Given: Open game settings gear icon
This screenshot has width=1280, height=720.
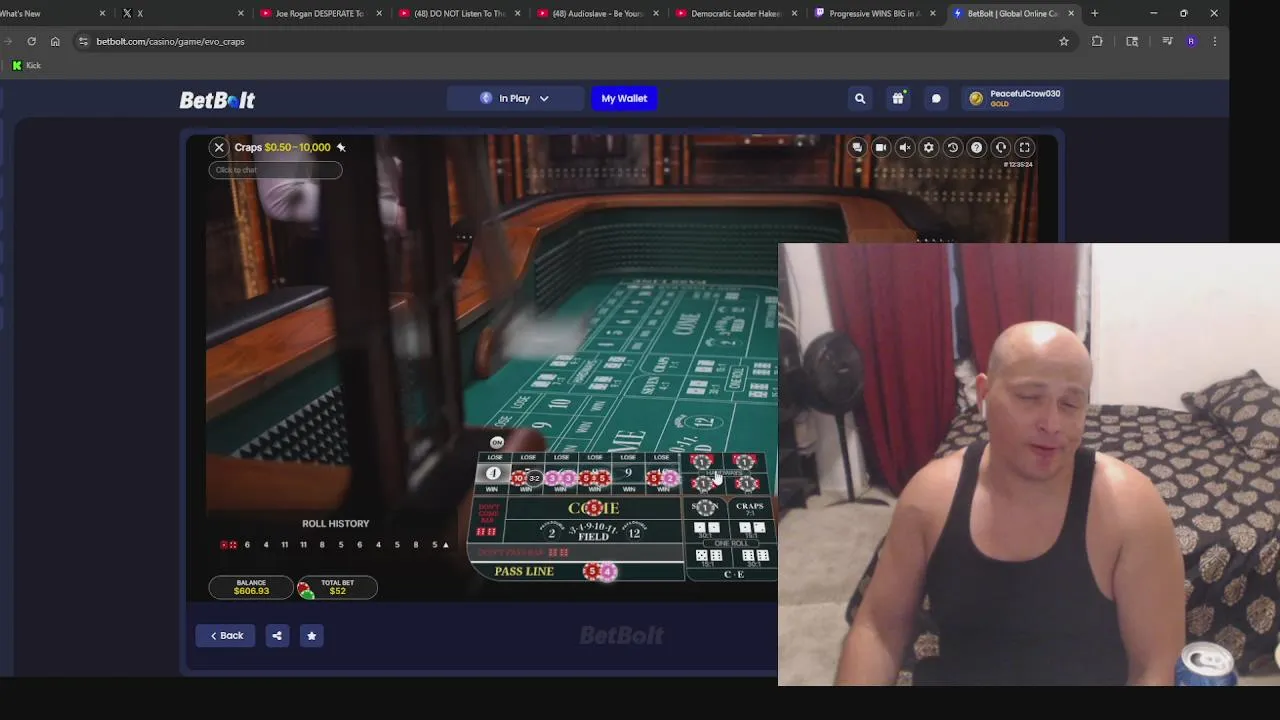Looking at the screenshot, I should [x=929, y=147].
